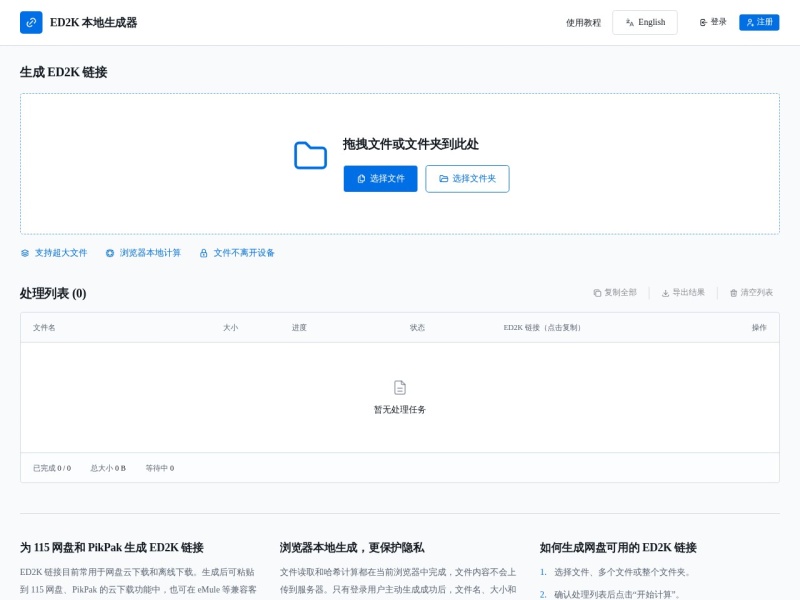Click the lock icon beside 文件不离开设备
This screenshot has width=800, height=600.
[204, 253]
